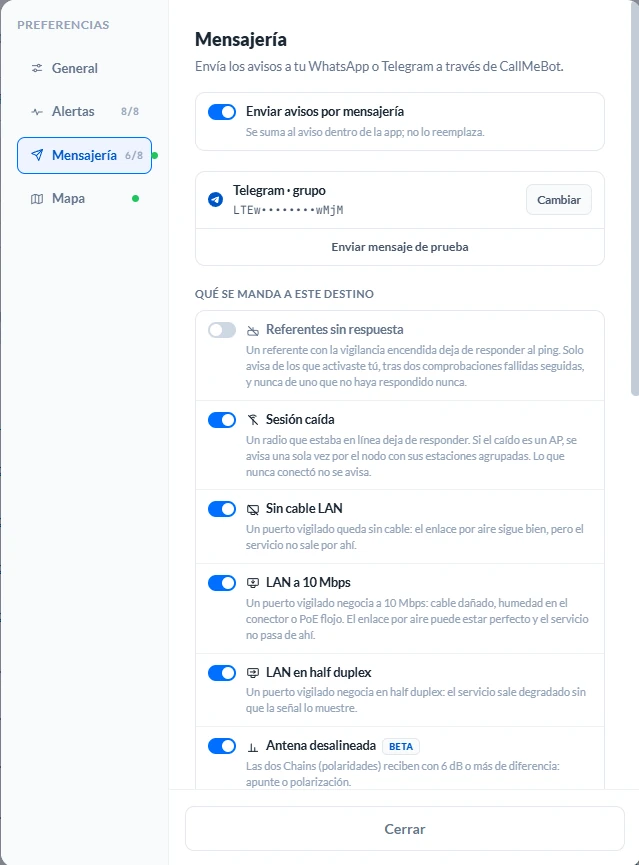Click the Mensajería page heading
Image resolution: width=639 pixels, height=865 pixels.
[x=241, y=39]
